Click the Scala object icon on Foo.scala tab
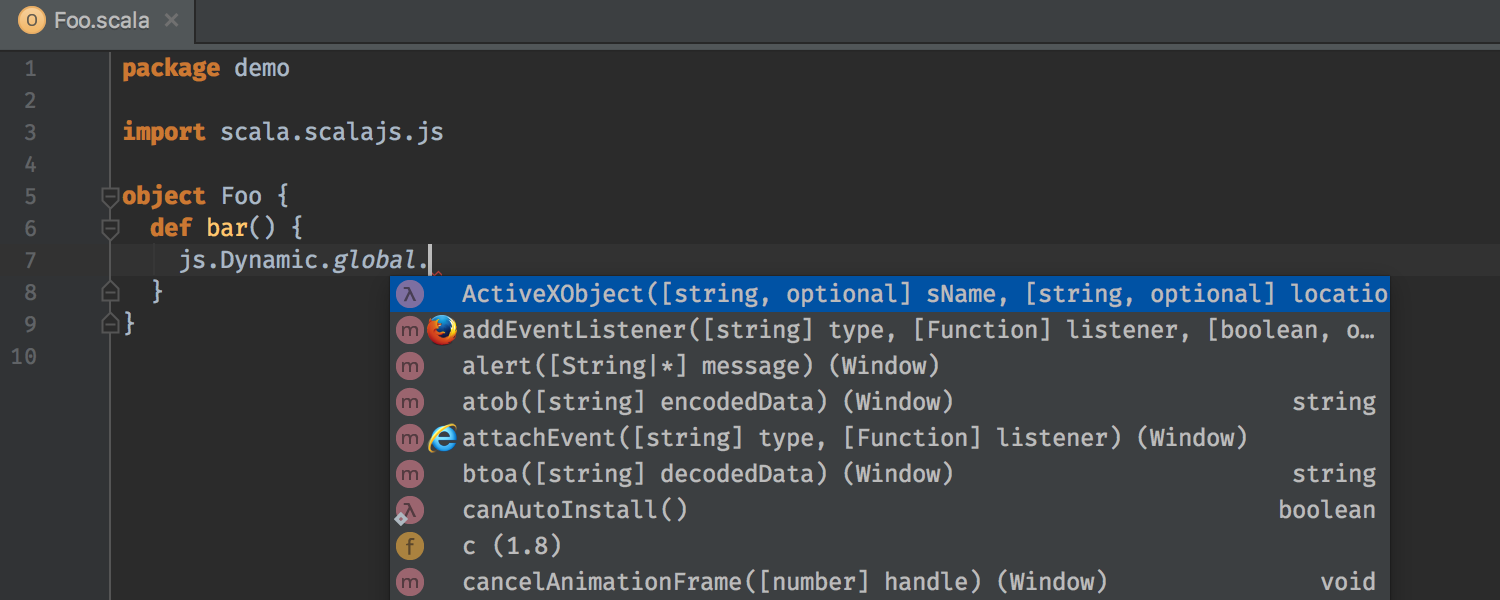1500x600 pixels. click(32, 20)
